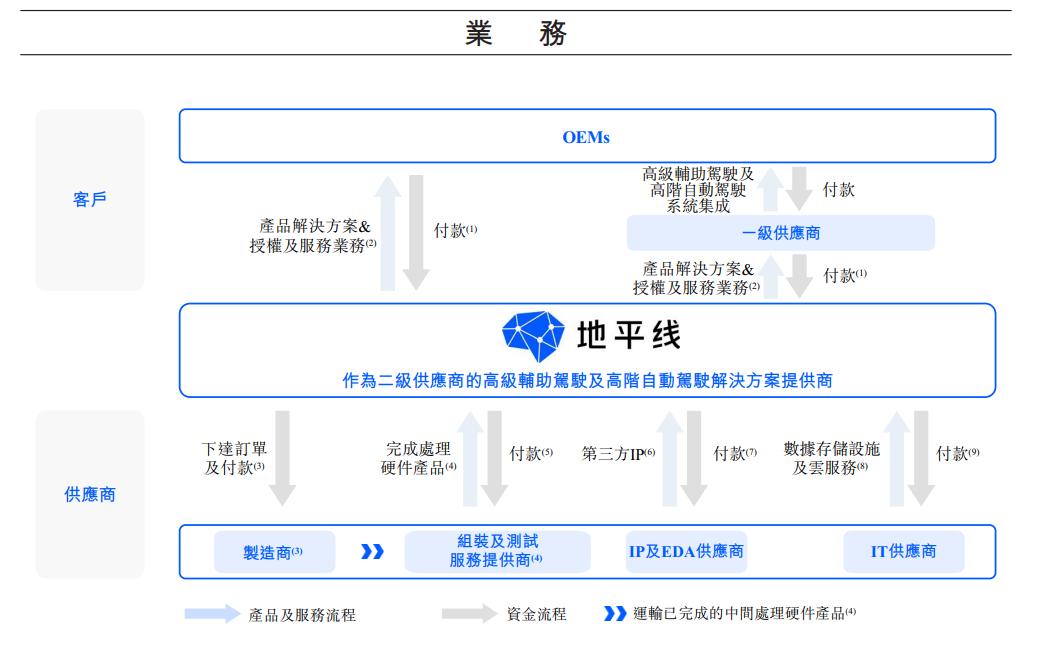Click the 數據存儲設施及雲服務 label

coord(831,458)
